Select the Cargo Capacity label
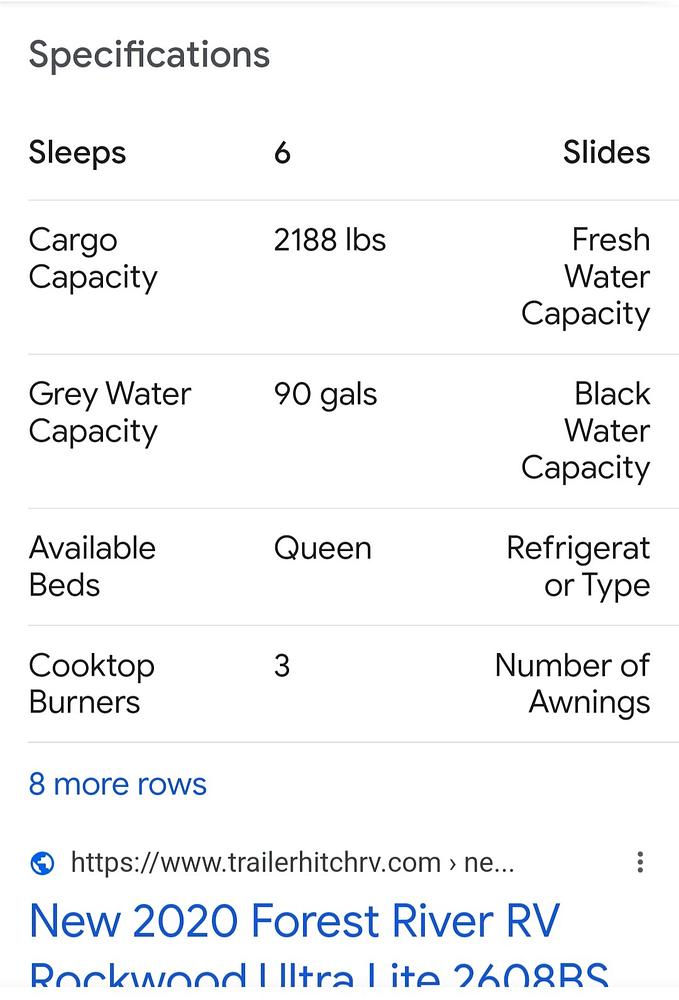This screenshot has width=679, height=1000. point(93,259)
